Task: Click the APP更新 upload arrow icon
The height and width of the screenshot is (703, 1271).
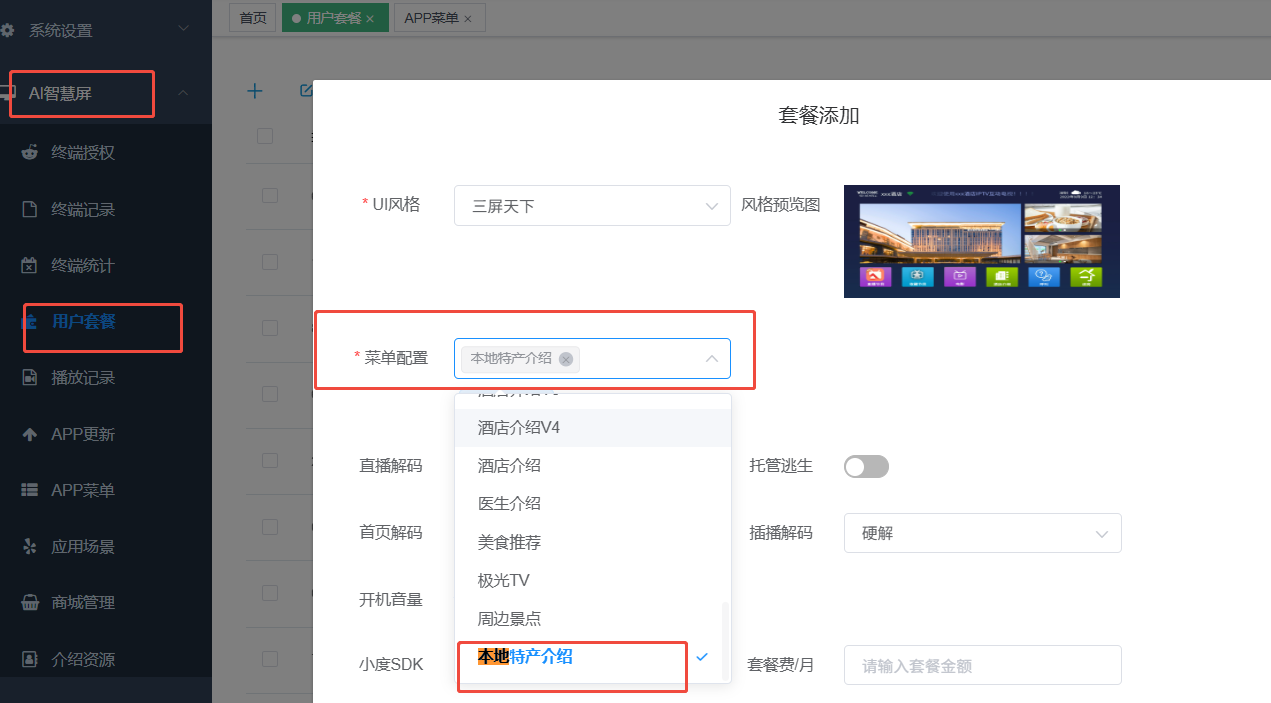Action: 30,435
